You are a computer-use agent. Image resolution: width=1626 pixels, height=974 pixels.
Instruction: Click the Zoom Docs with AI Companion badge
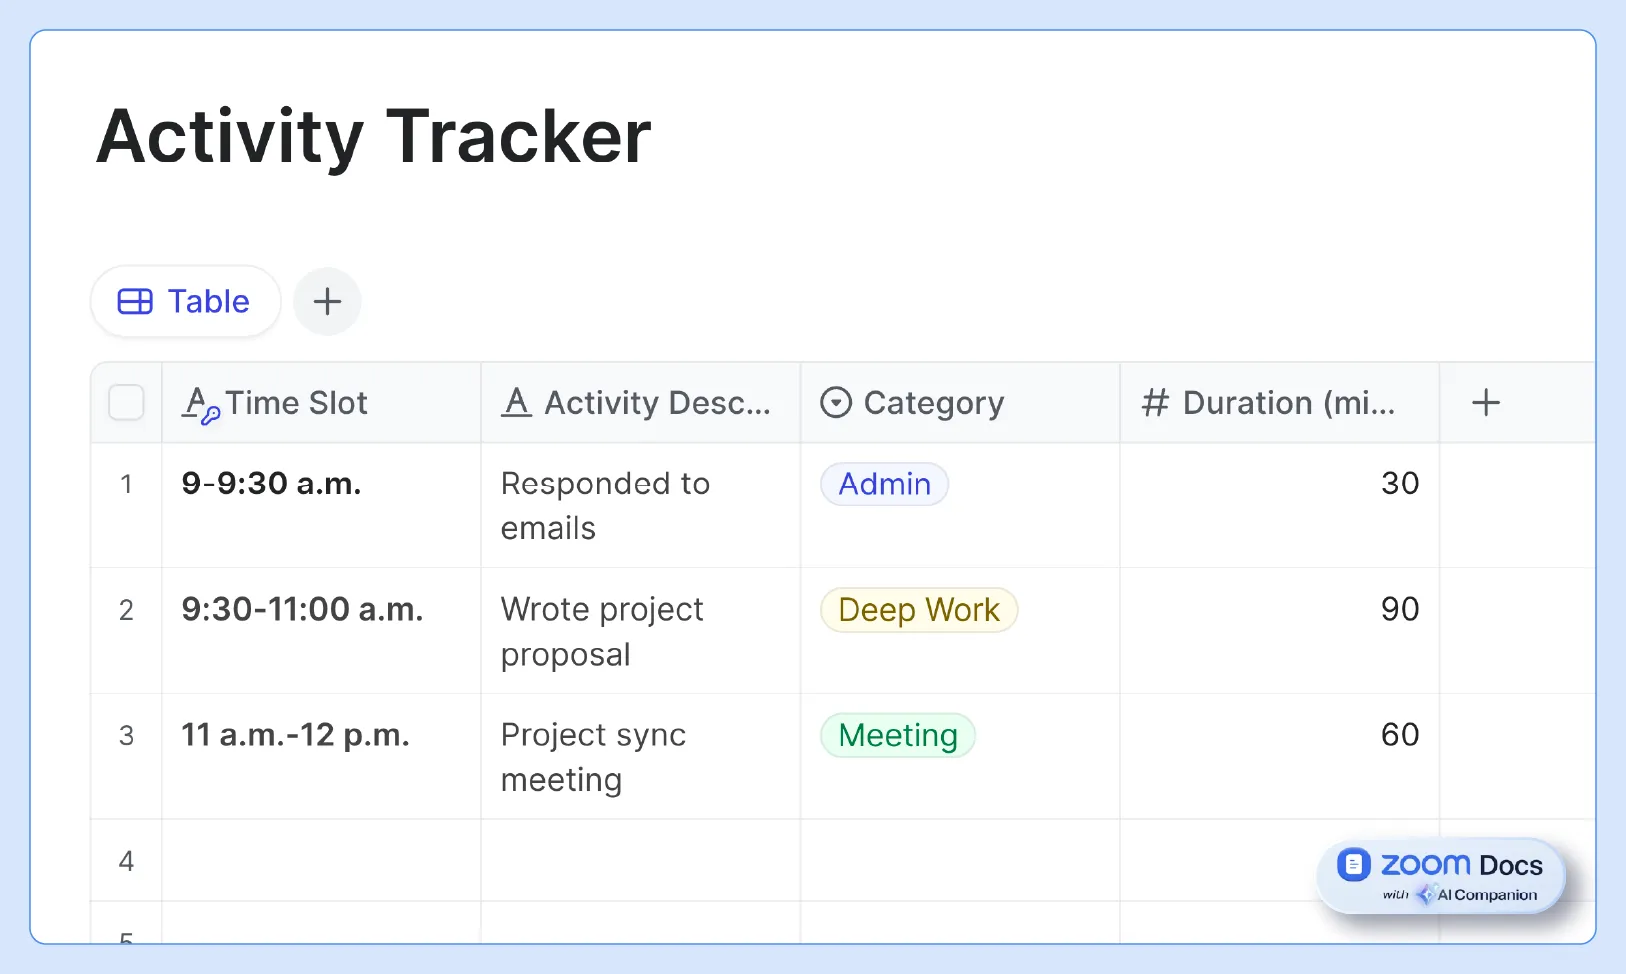pos(1440,875)
